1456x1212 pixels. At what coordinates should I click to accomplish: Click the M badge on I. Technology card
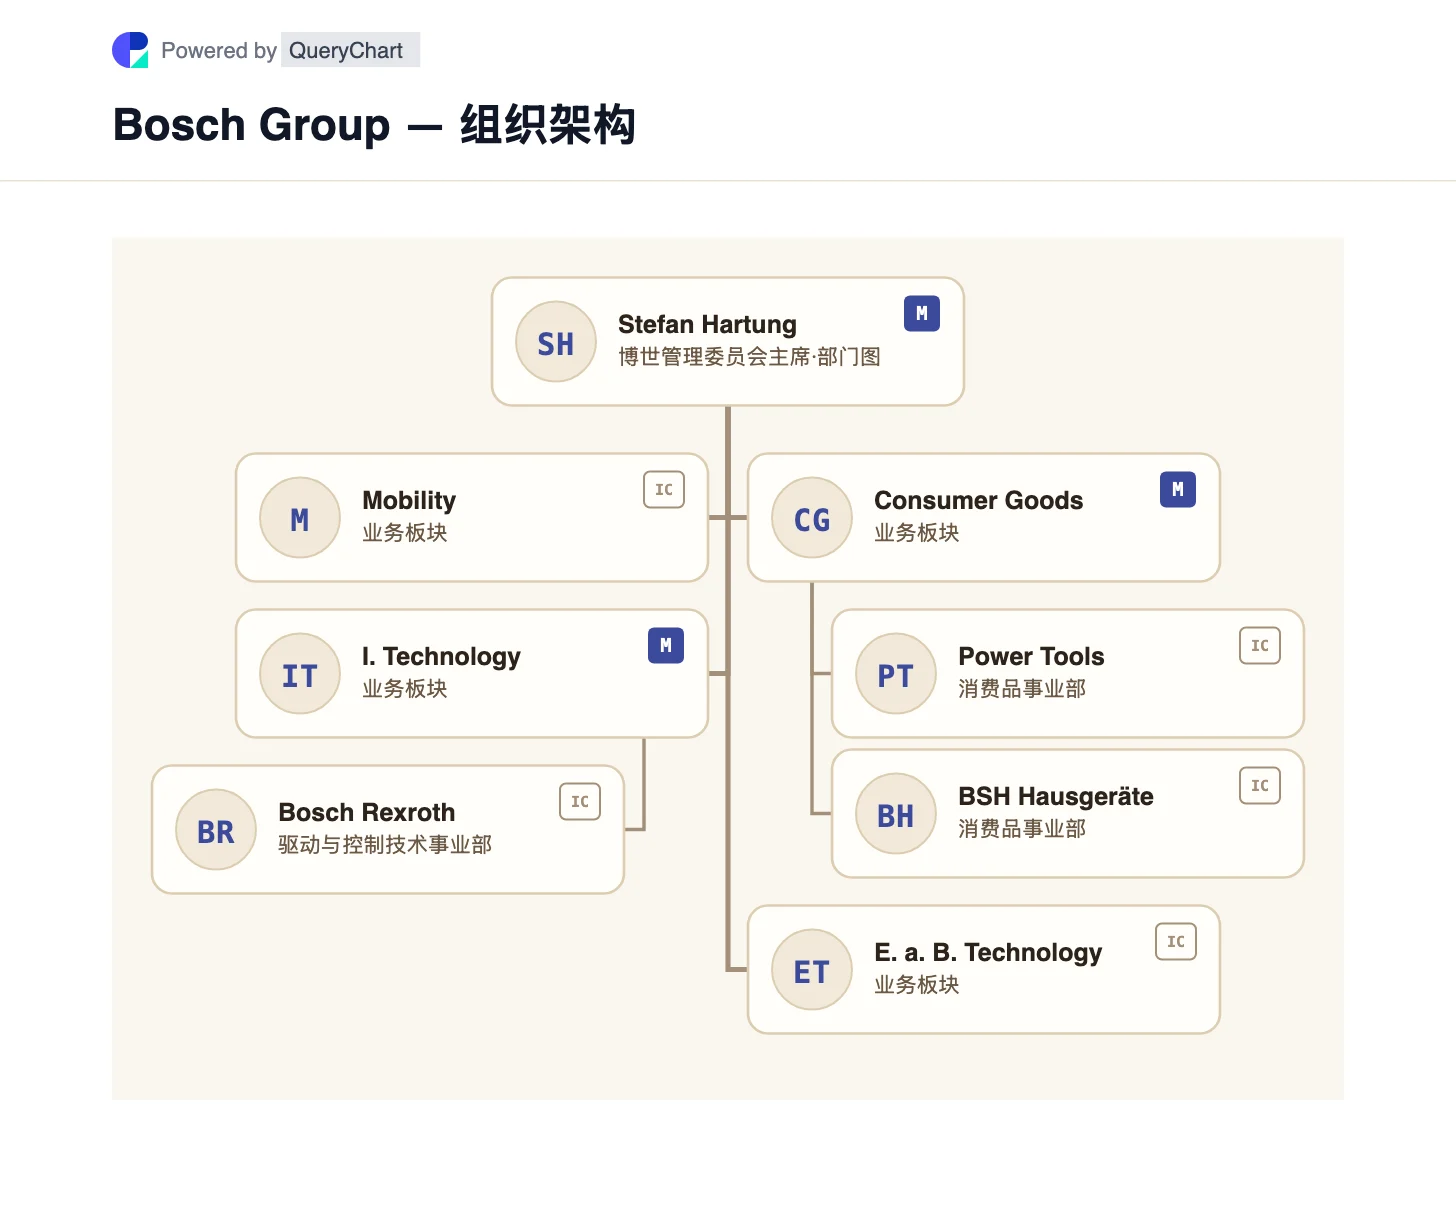[x=666, y=646]
